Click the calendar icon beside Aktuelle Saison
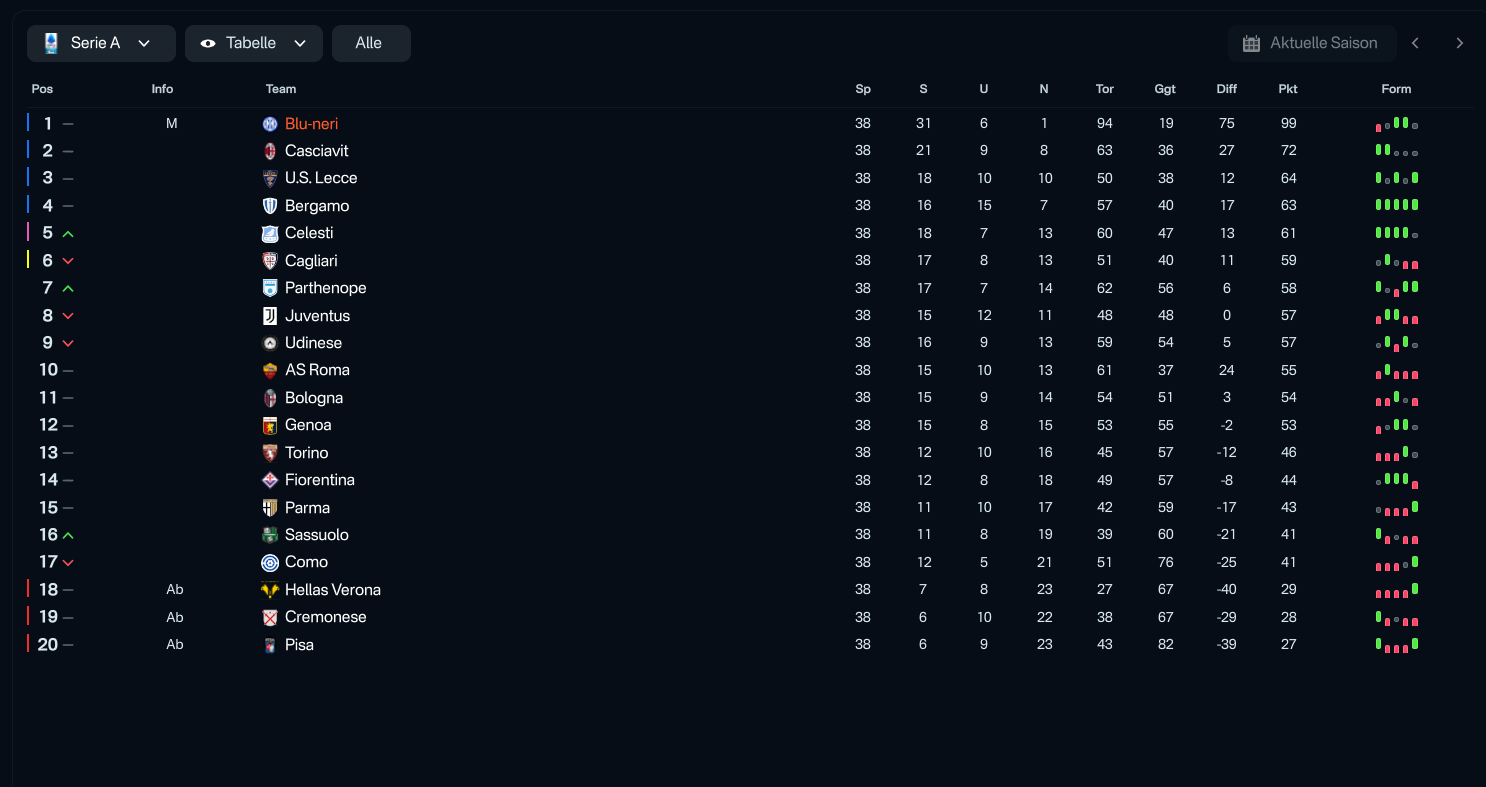This screenshot has height=787, width=1486. coord(1251,43)
